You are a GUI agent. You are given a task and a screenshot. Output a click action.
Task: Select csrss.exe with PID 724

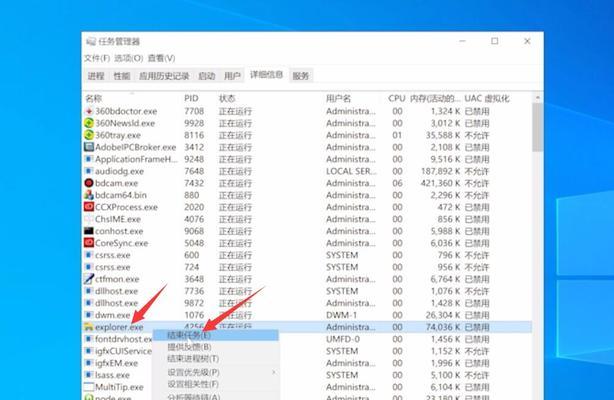point(307,267)
